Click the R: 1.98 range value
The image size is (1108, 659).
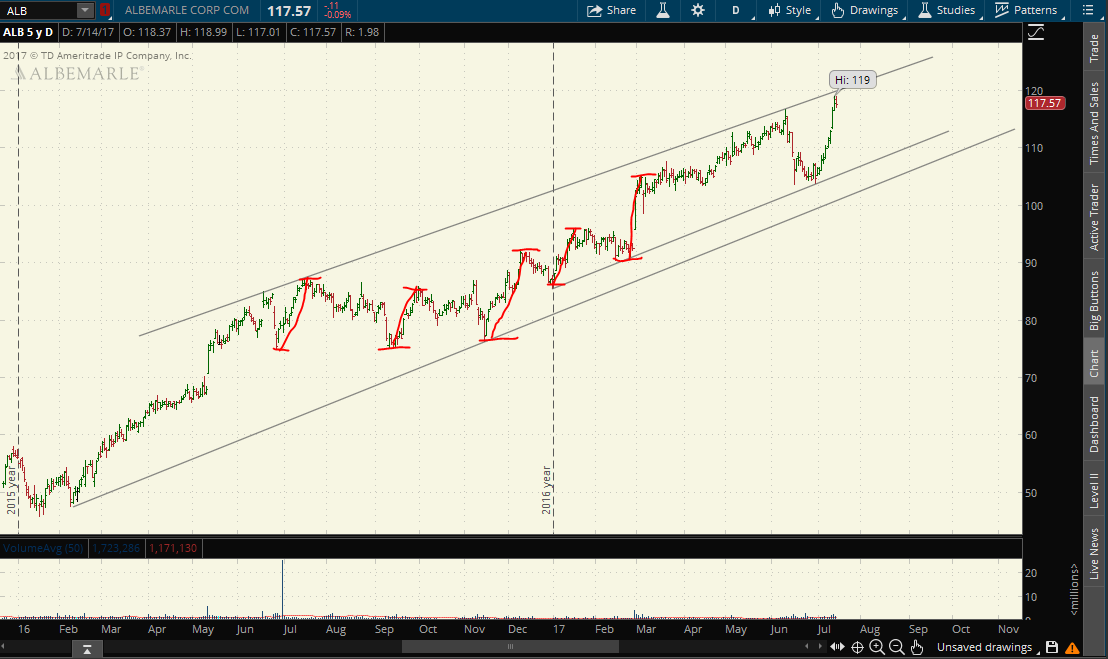[x=362, y=32]
